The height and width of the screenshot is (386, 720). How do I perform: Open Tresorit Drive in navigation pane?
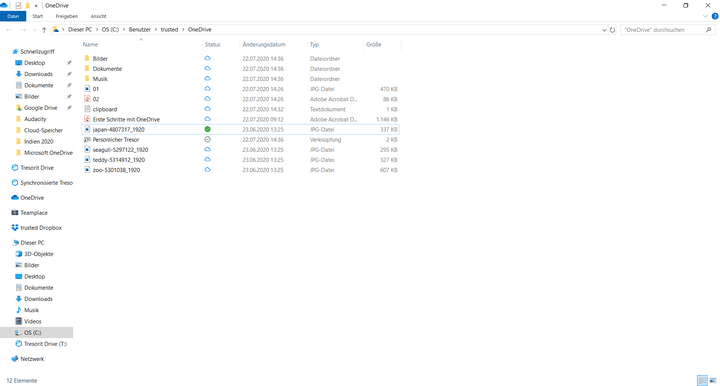[37, 168]
